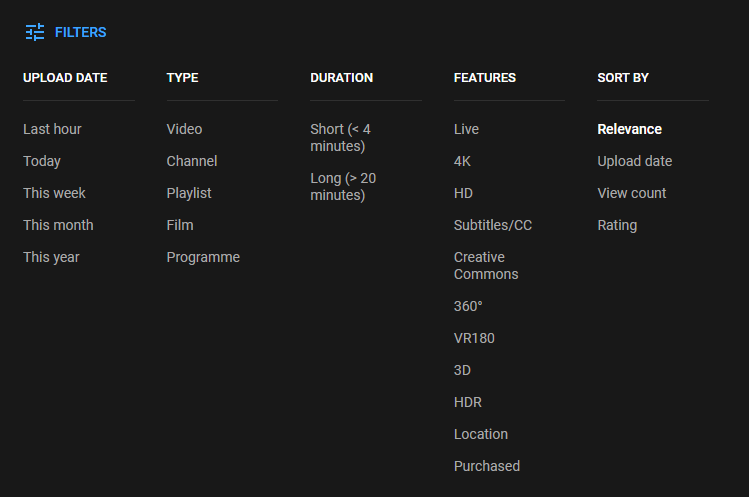Click the Filters sliders icon
Image resolution: width=749 pixels, height=497 pixels.
pyautogui.click(x=35, y=32)
